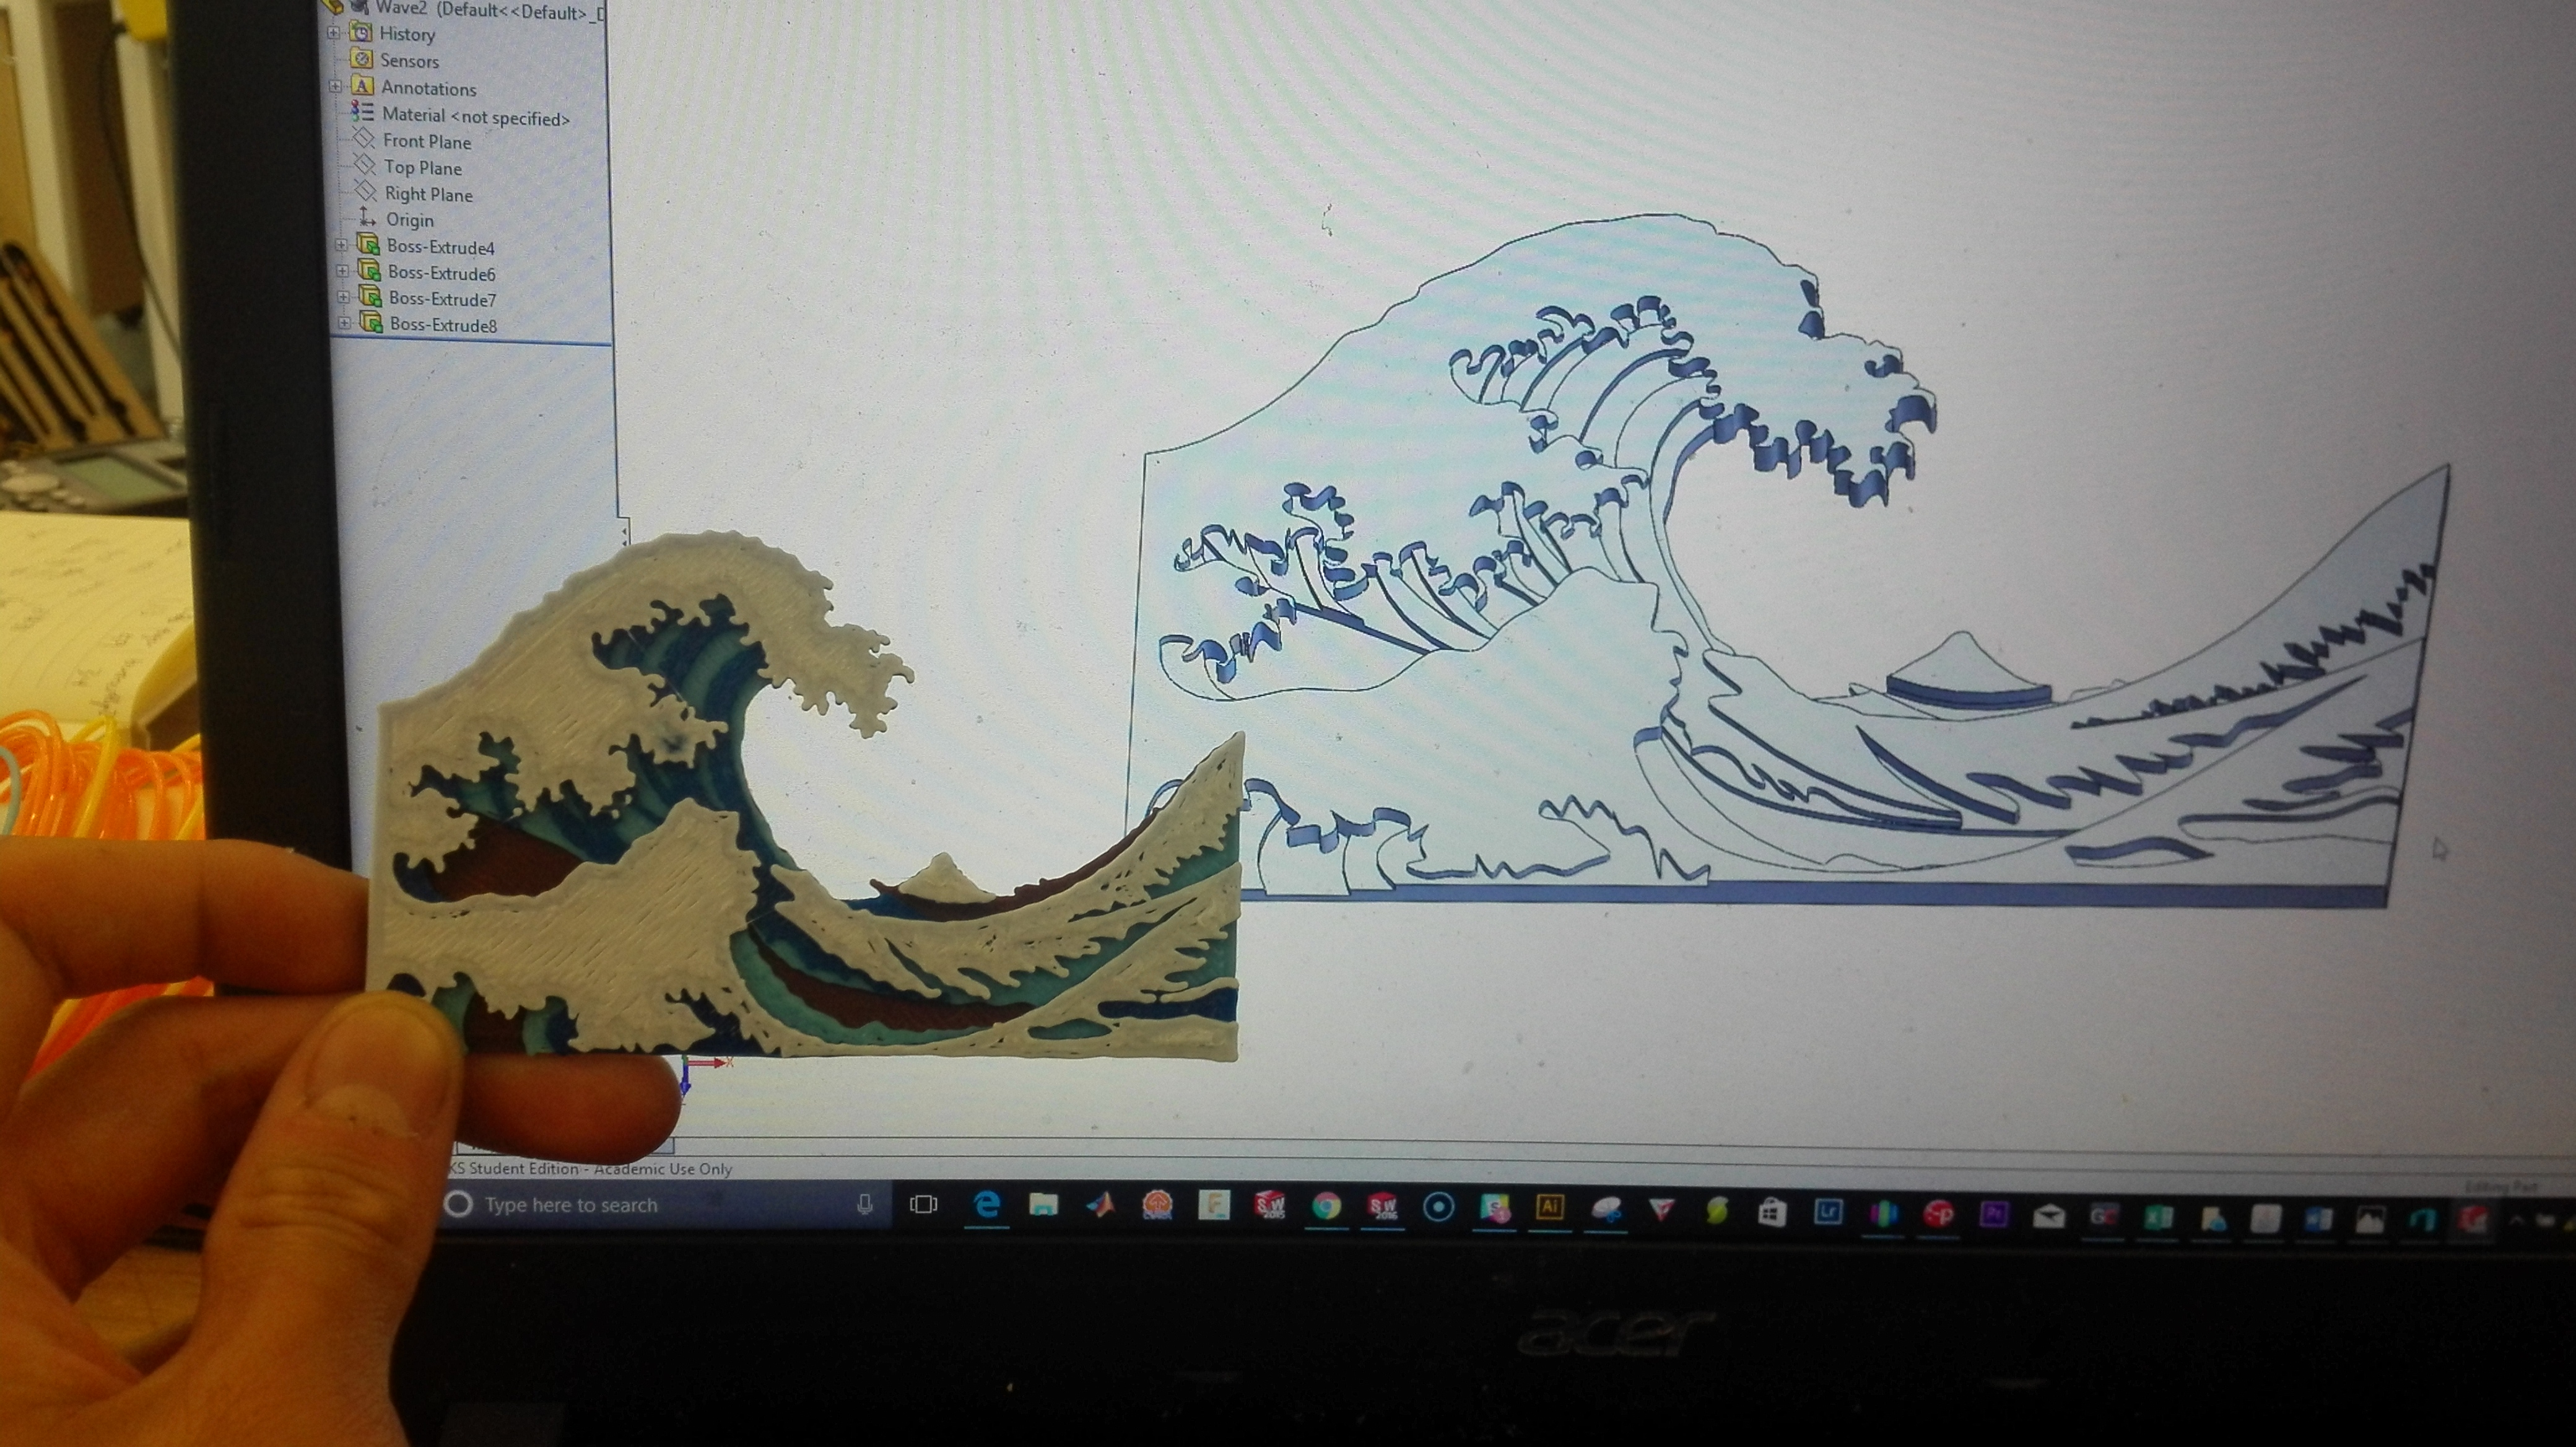Select the 'Origin' label

pyautogui.click(x=410, y=220)
